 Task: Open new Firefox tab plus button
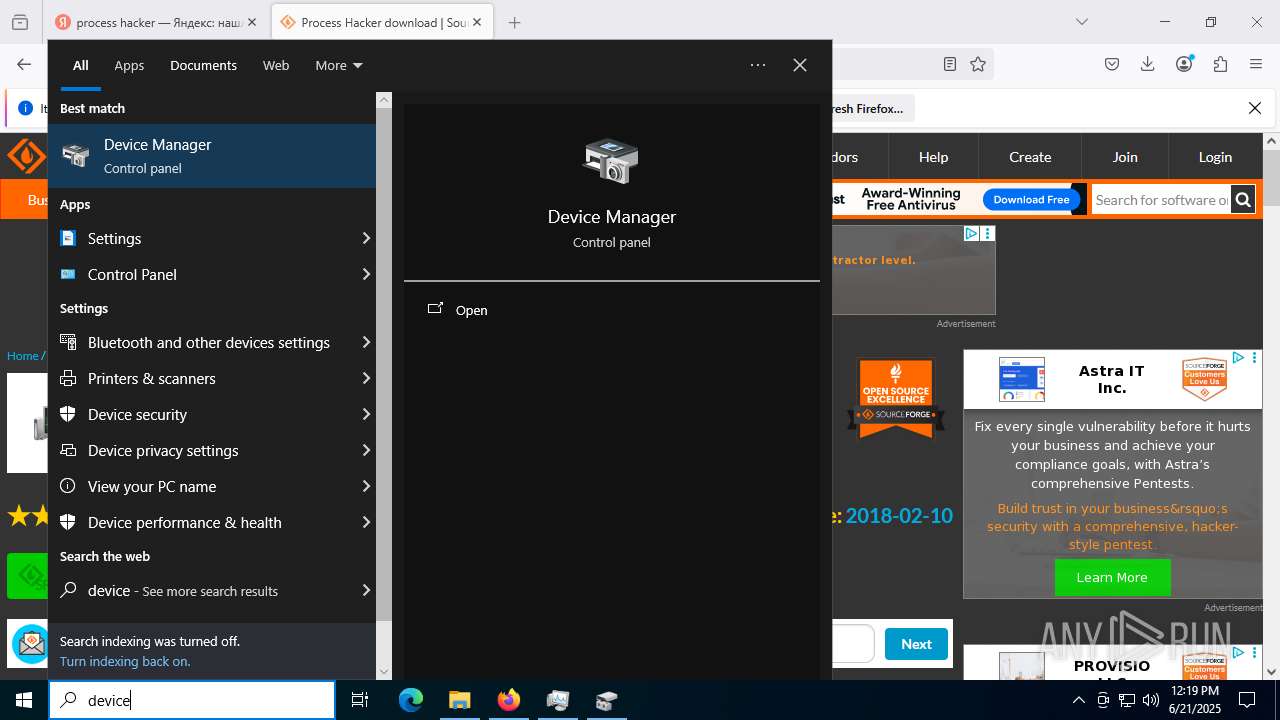(514, 22)
